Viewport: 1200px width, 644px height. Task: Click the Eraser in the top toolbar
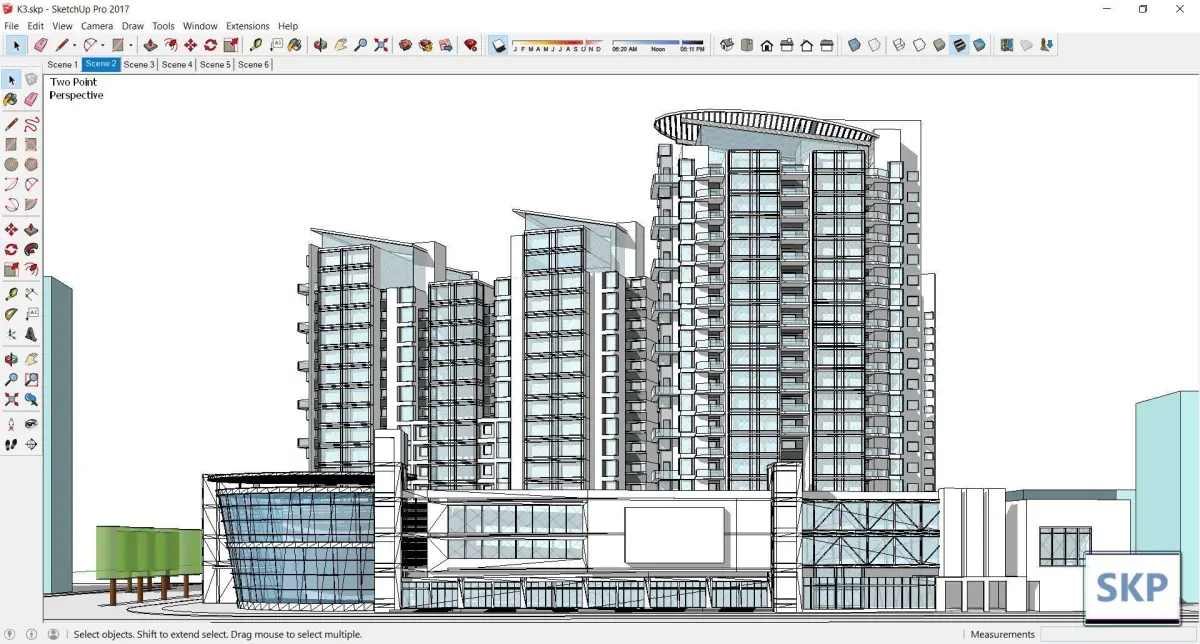[41, 45]
